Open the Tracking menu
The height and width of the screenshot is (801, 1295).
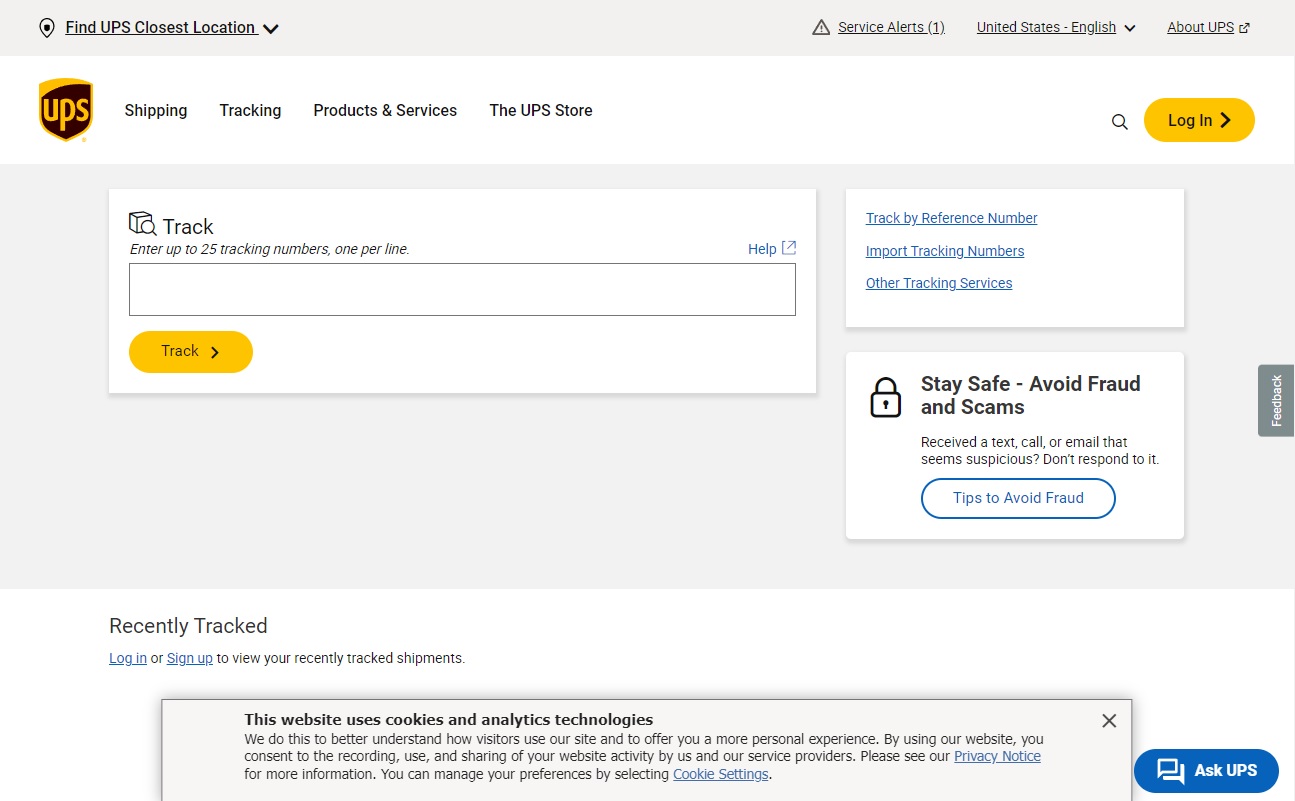pos(250,110)
